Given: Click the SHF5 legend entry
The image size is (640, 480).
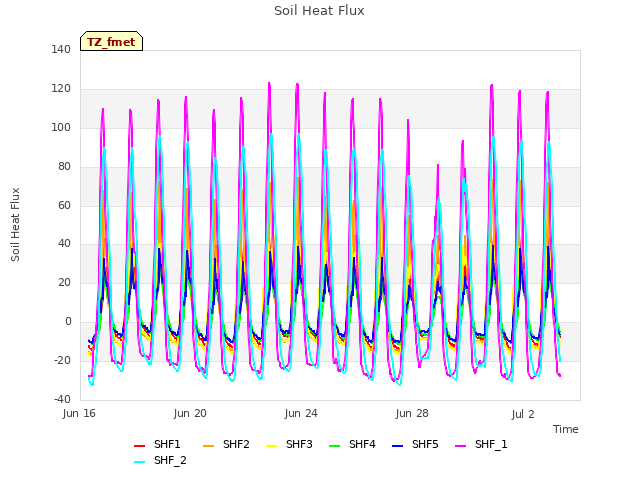Looking at the screenshot, I should [415, 444].
